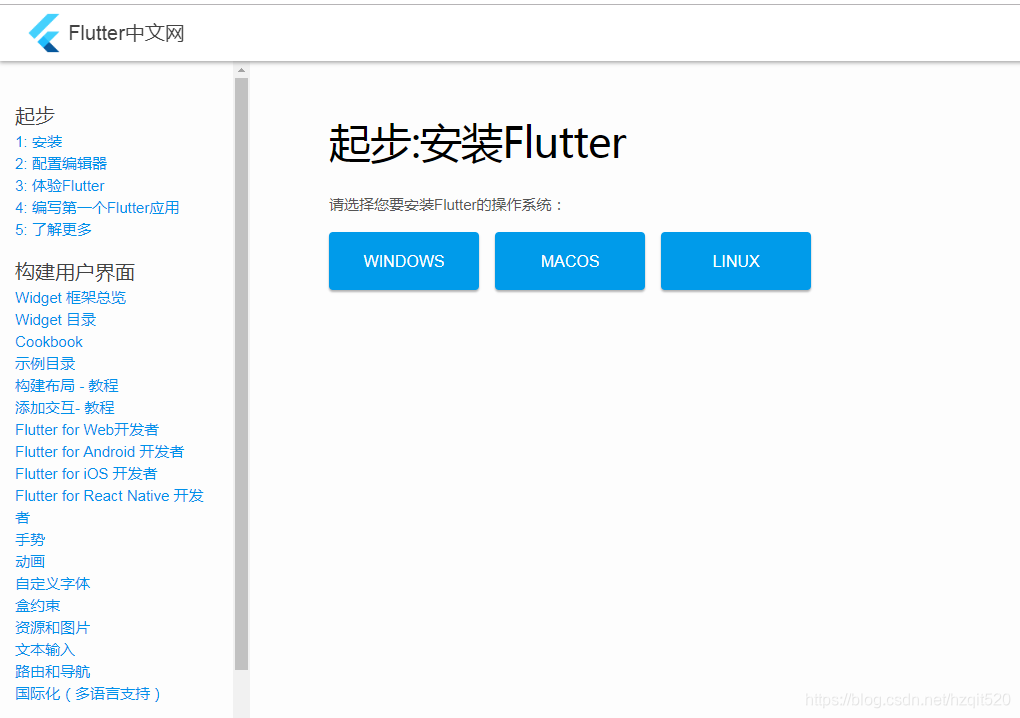
Task: Open the Cookbook link
Action: pyautogui.click(x=49, y=342)
